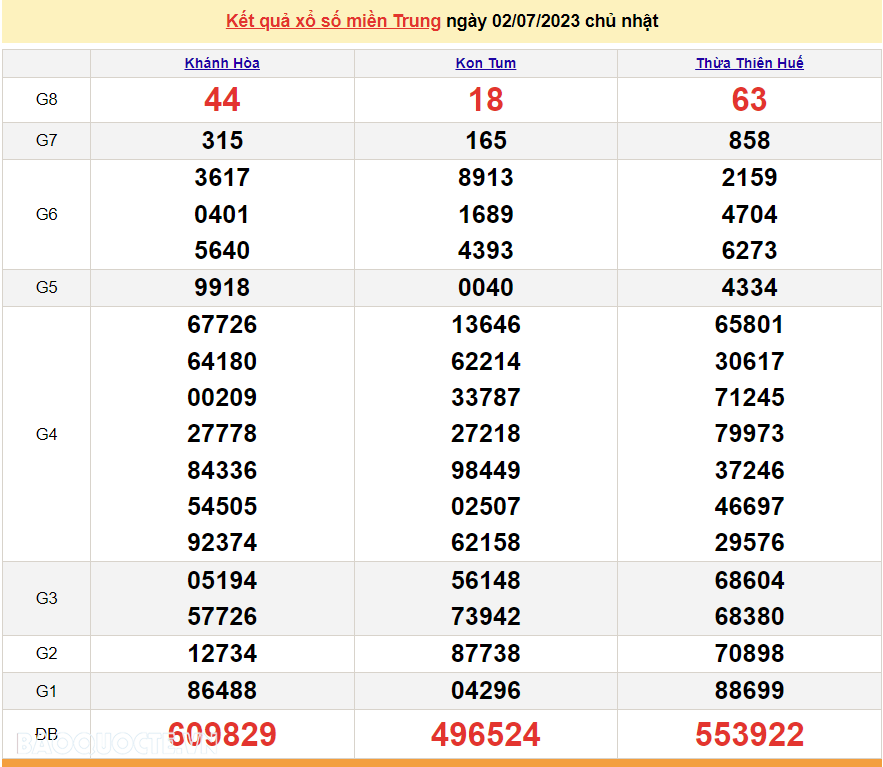Open the 'Kết quả xổ số miền Trung' title link
The image size is (883, 767).
[333, 21]
